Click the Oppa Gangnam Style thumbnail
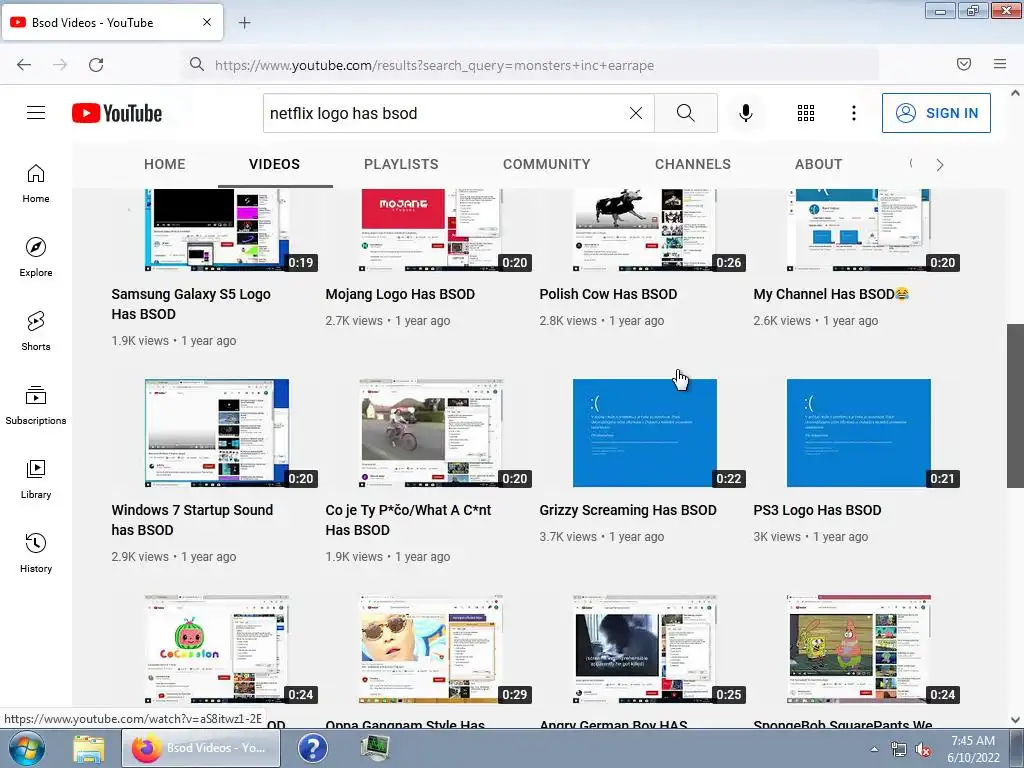Screen dimensions: 1024x768 click(x=431, y=649)
